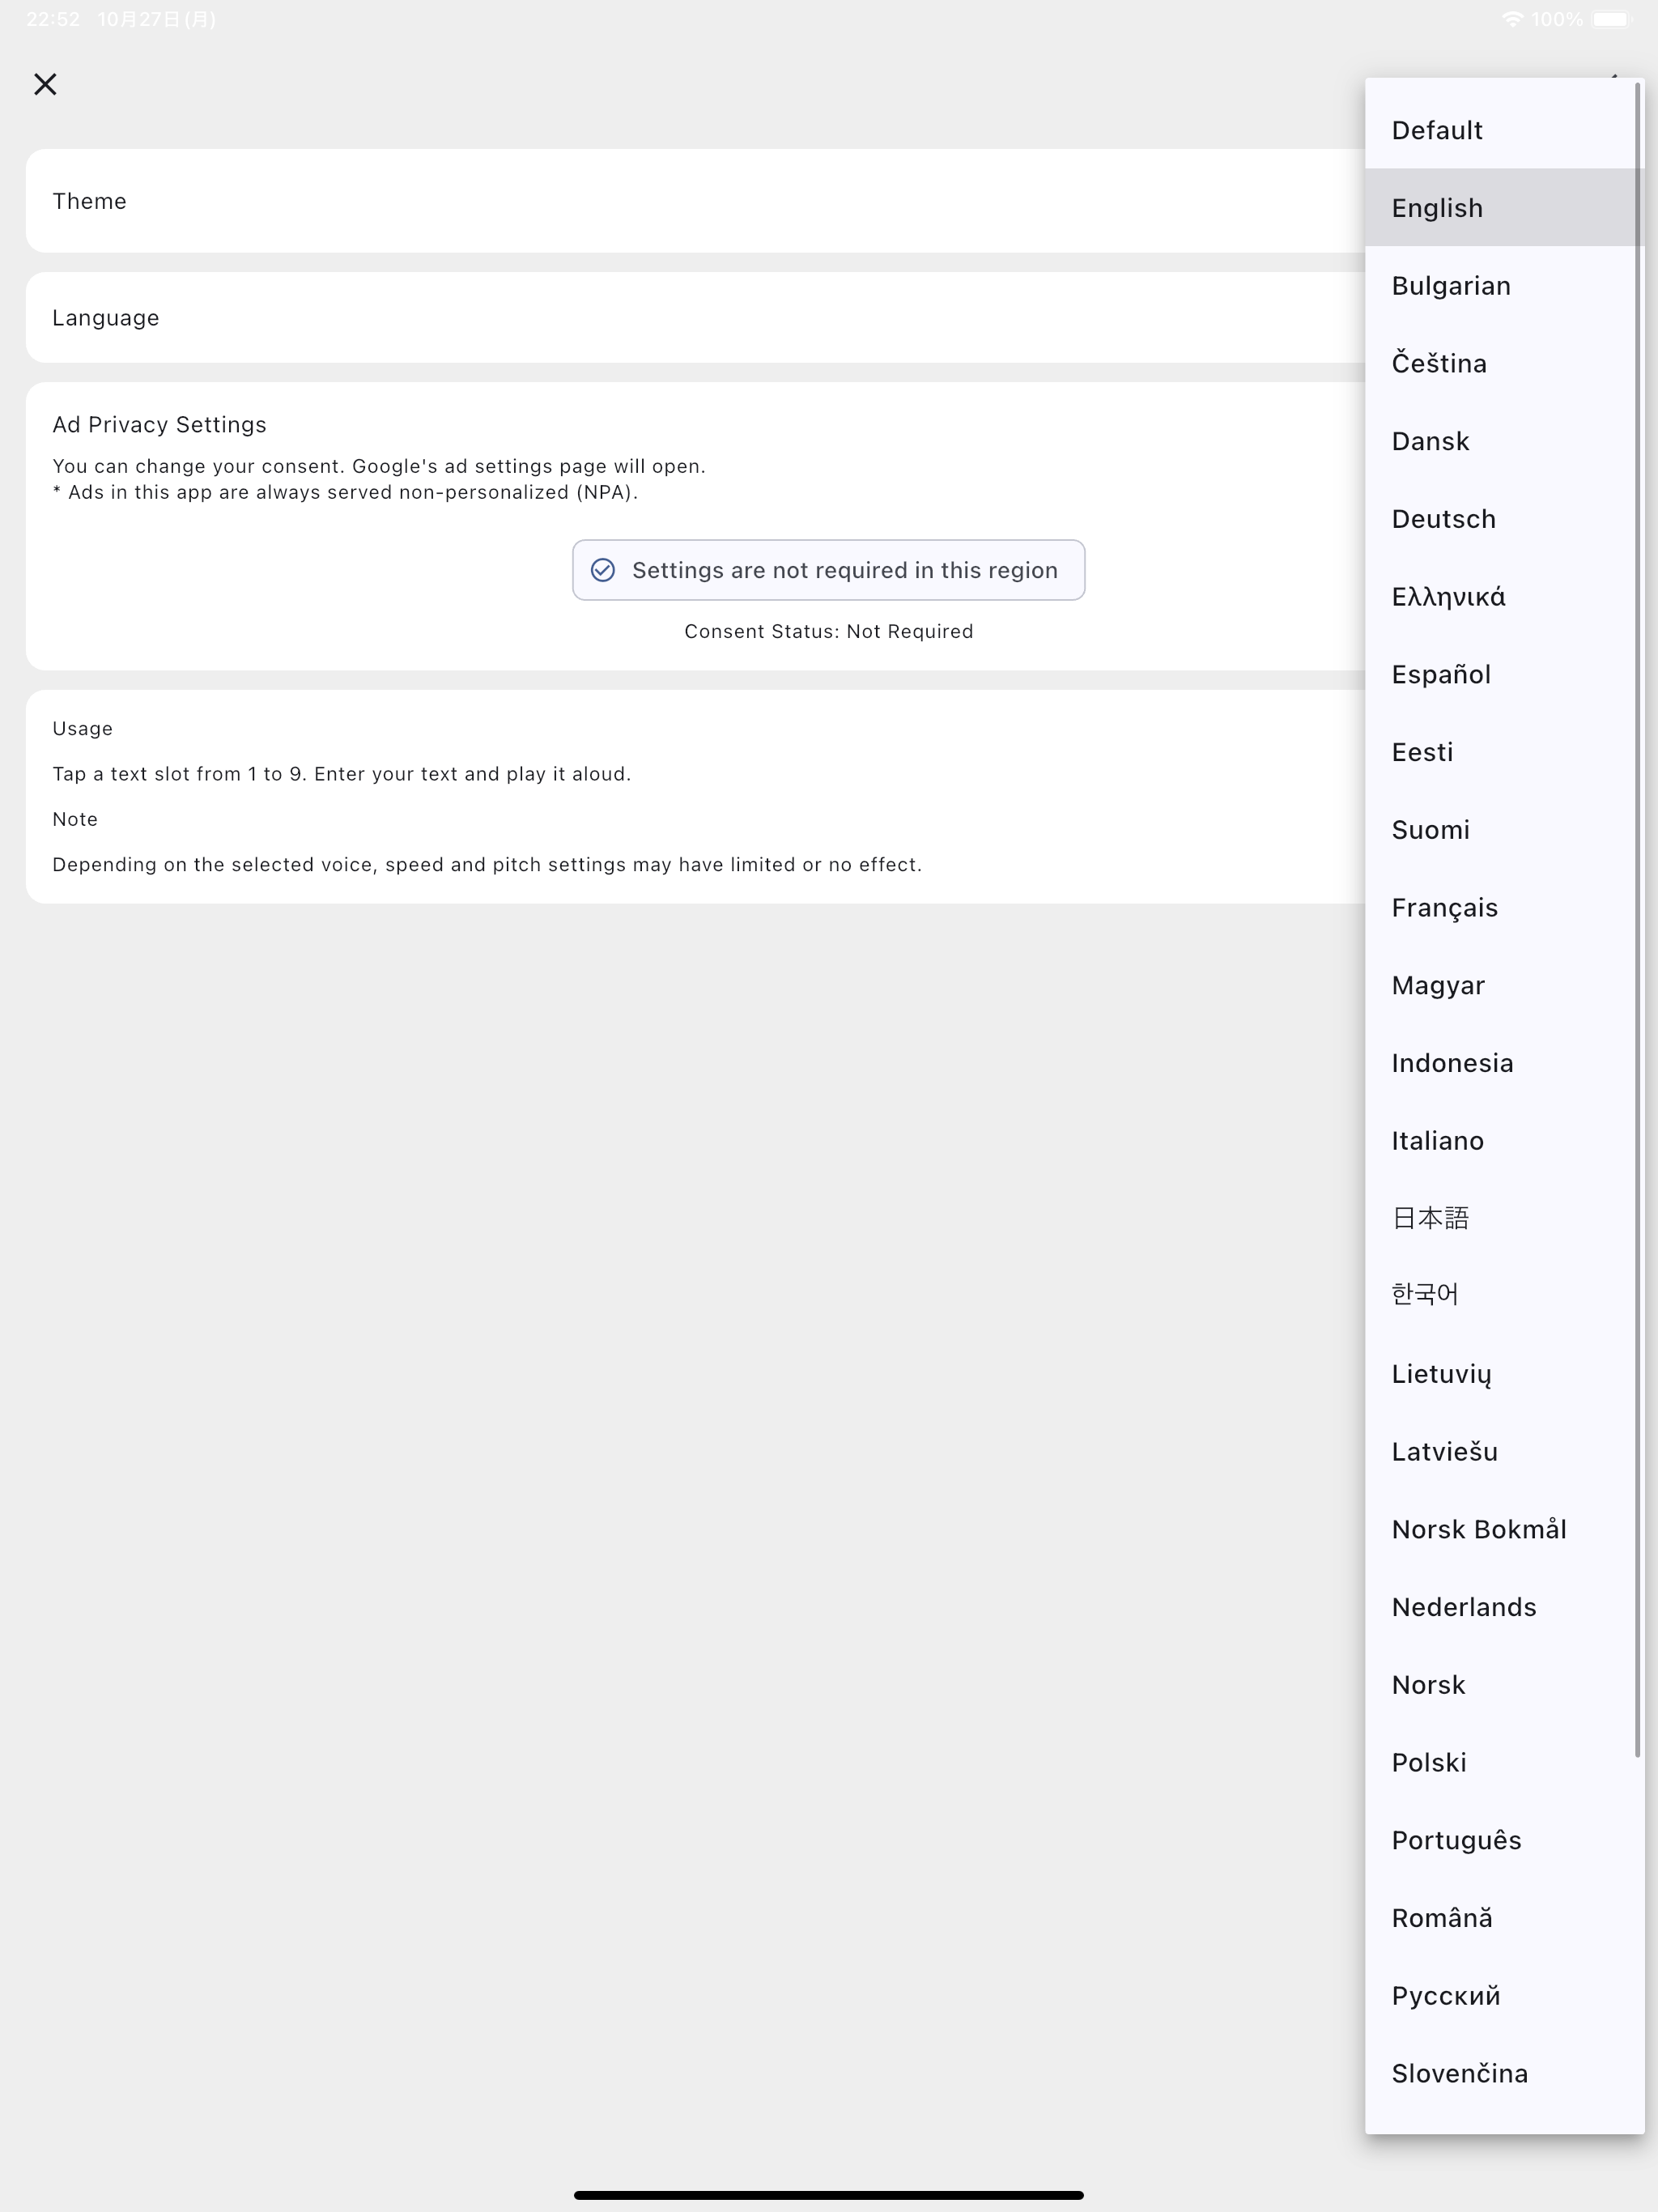Tap the checkmark circle icon in consent button

point(603,570)
